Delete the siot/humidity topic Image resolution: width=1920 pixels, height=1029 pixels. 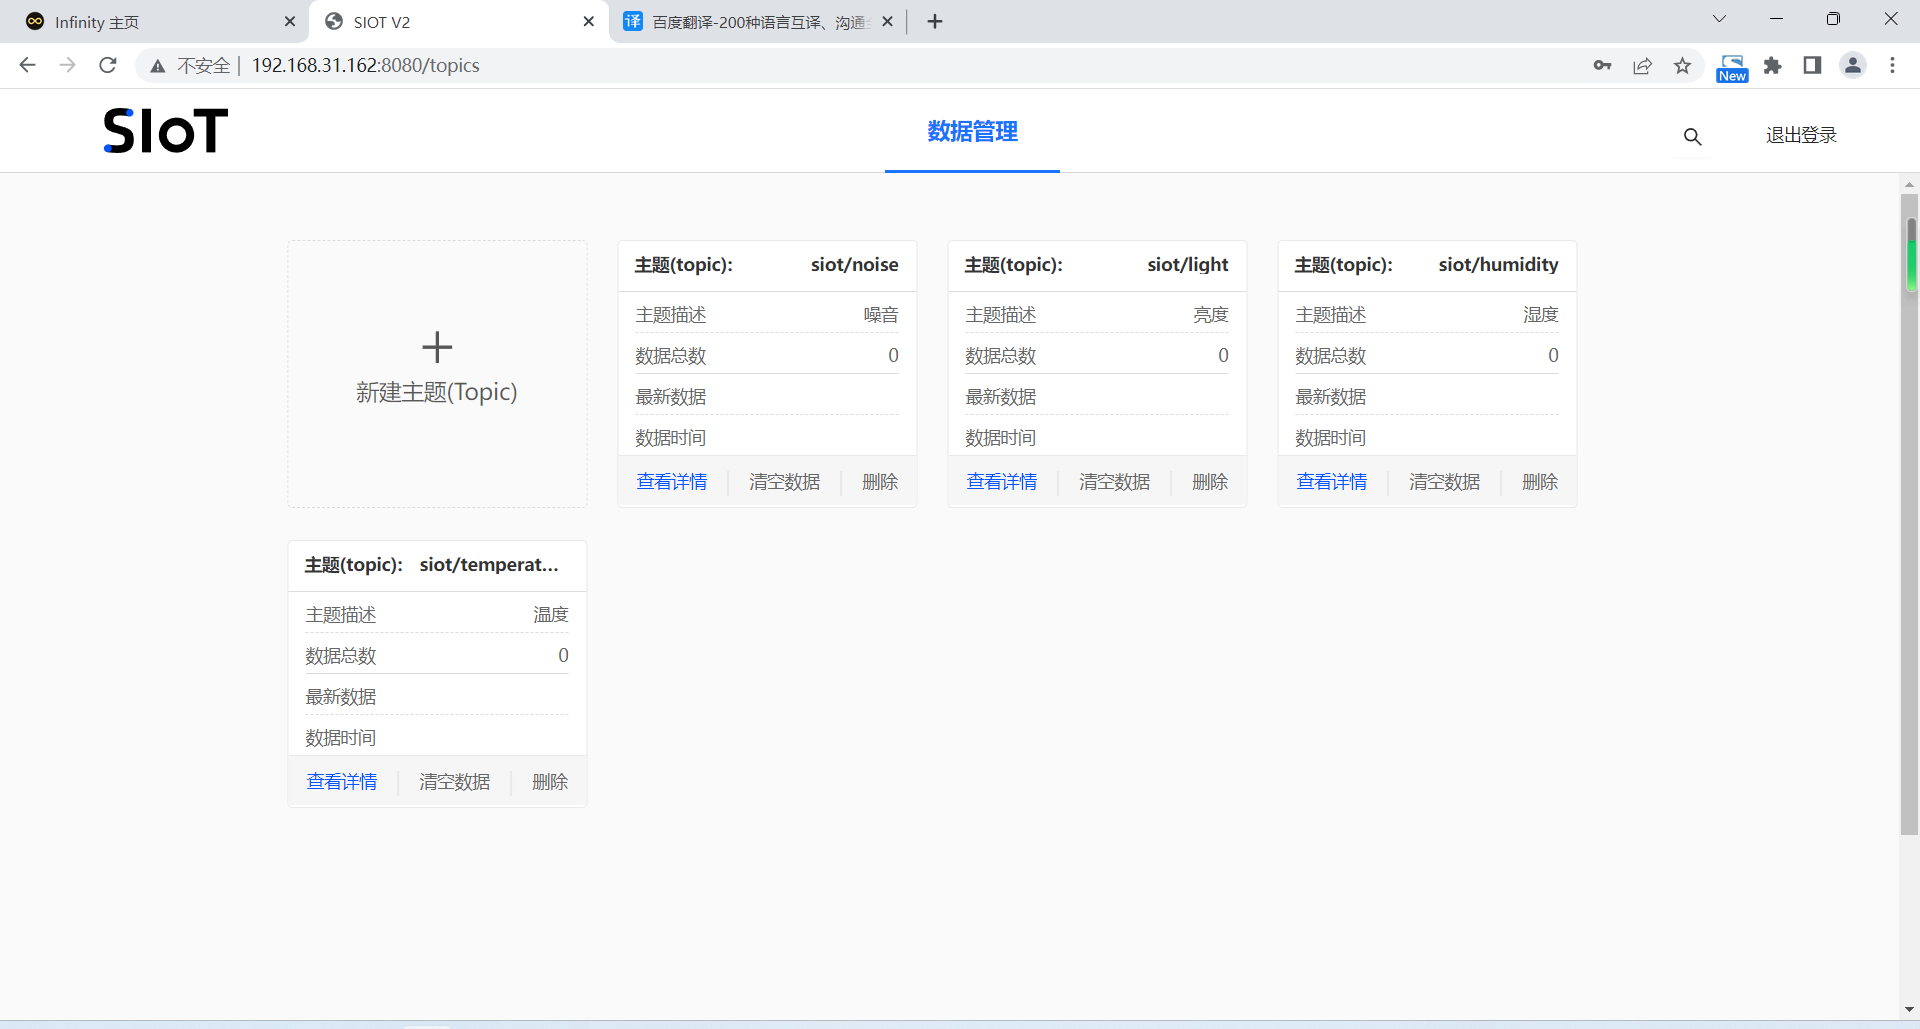point(1540,482)
